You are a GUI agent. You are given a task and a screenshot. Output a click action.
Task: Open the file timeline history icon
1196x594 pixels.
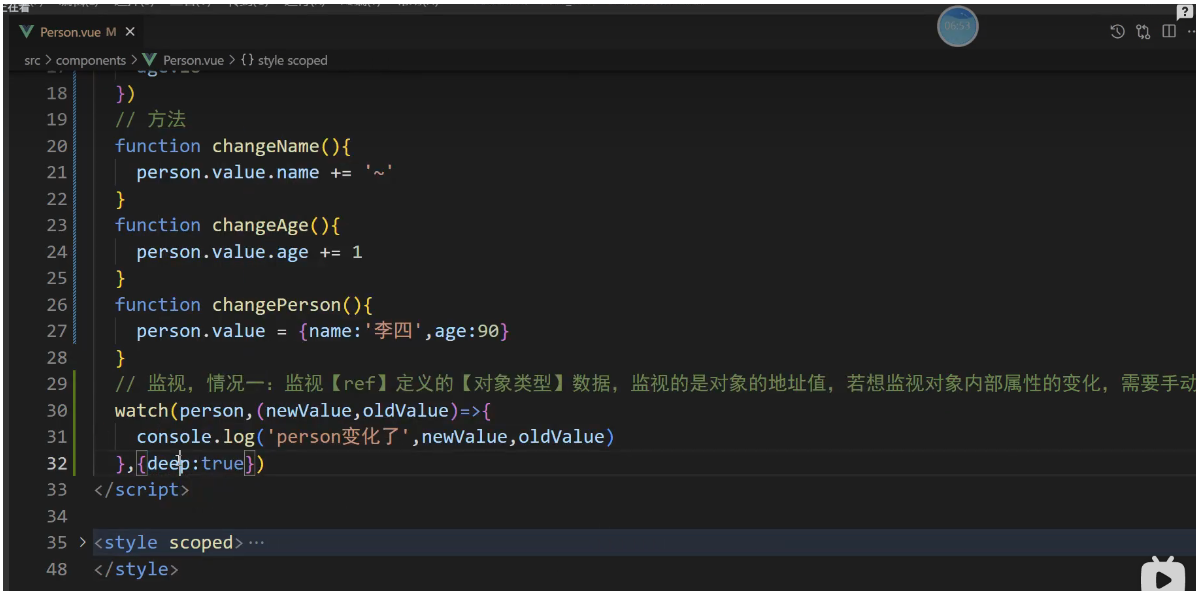click(x=1117, y=31)
